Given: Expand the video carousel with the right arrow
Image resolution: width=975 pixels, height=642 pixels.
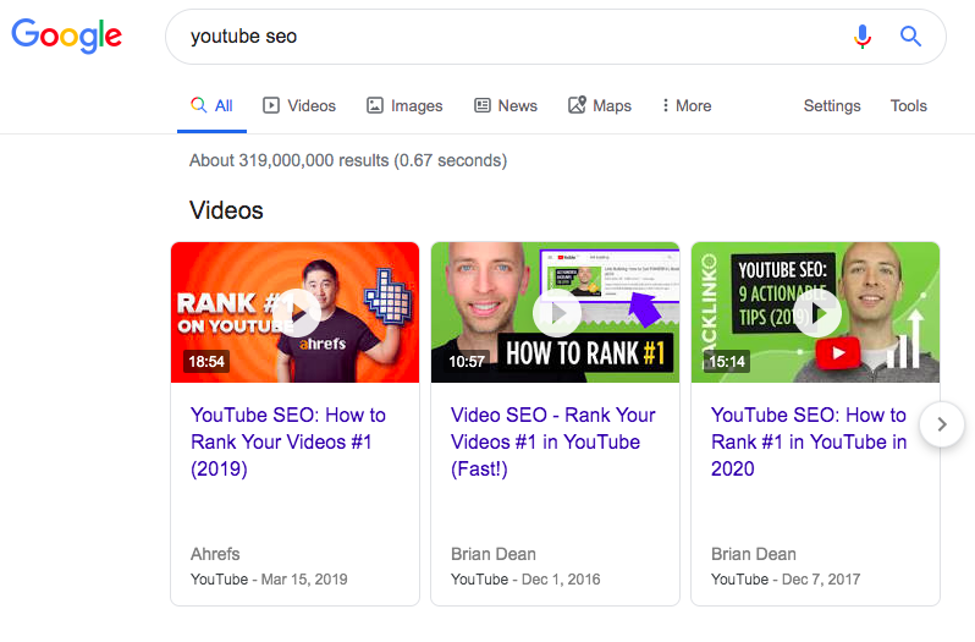Looking at the screenshot, I should (941, 424).
